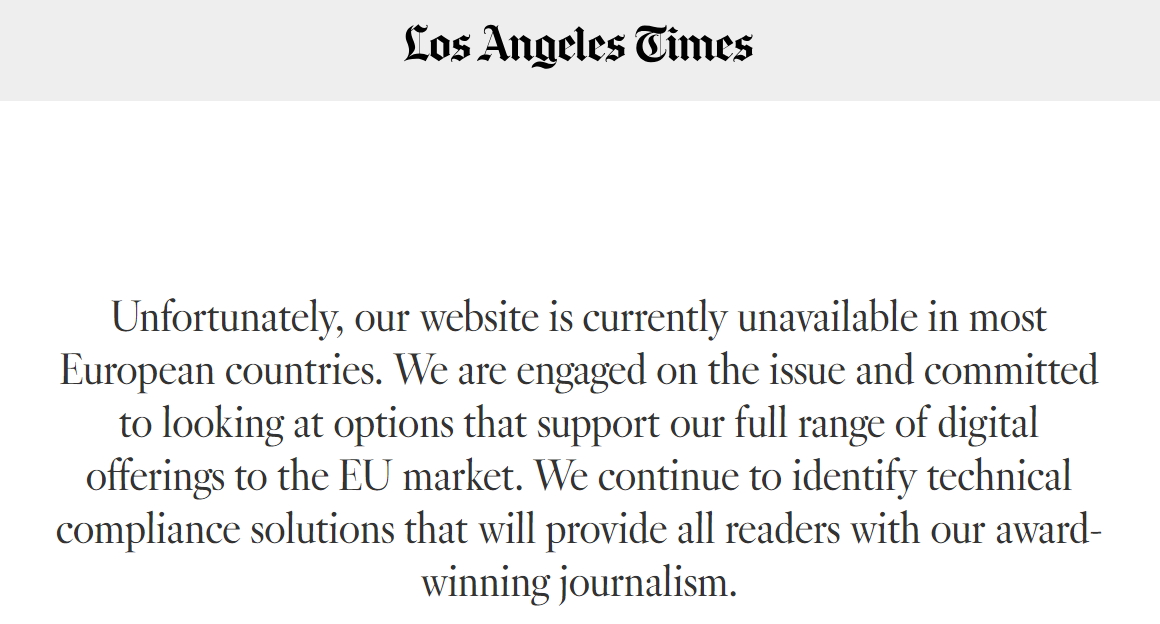The image size is (1160, 624).
Task: Click the Los Angeles Times logo
Action: [x=579, y=45]
